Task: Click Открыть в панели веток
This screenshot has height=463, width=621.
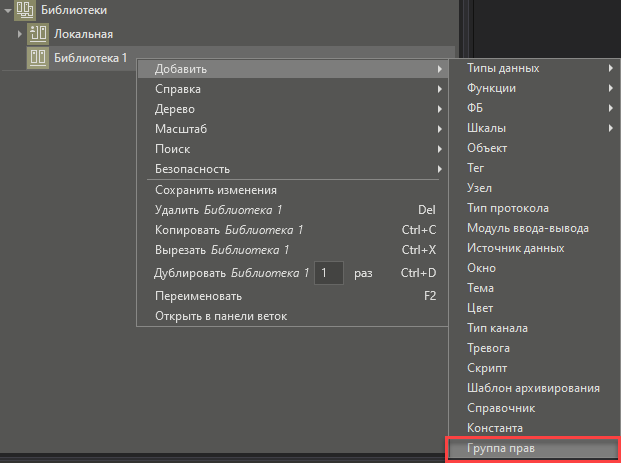Action: pos(220,316)
